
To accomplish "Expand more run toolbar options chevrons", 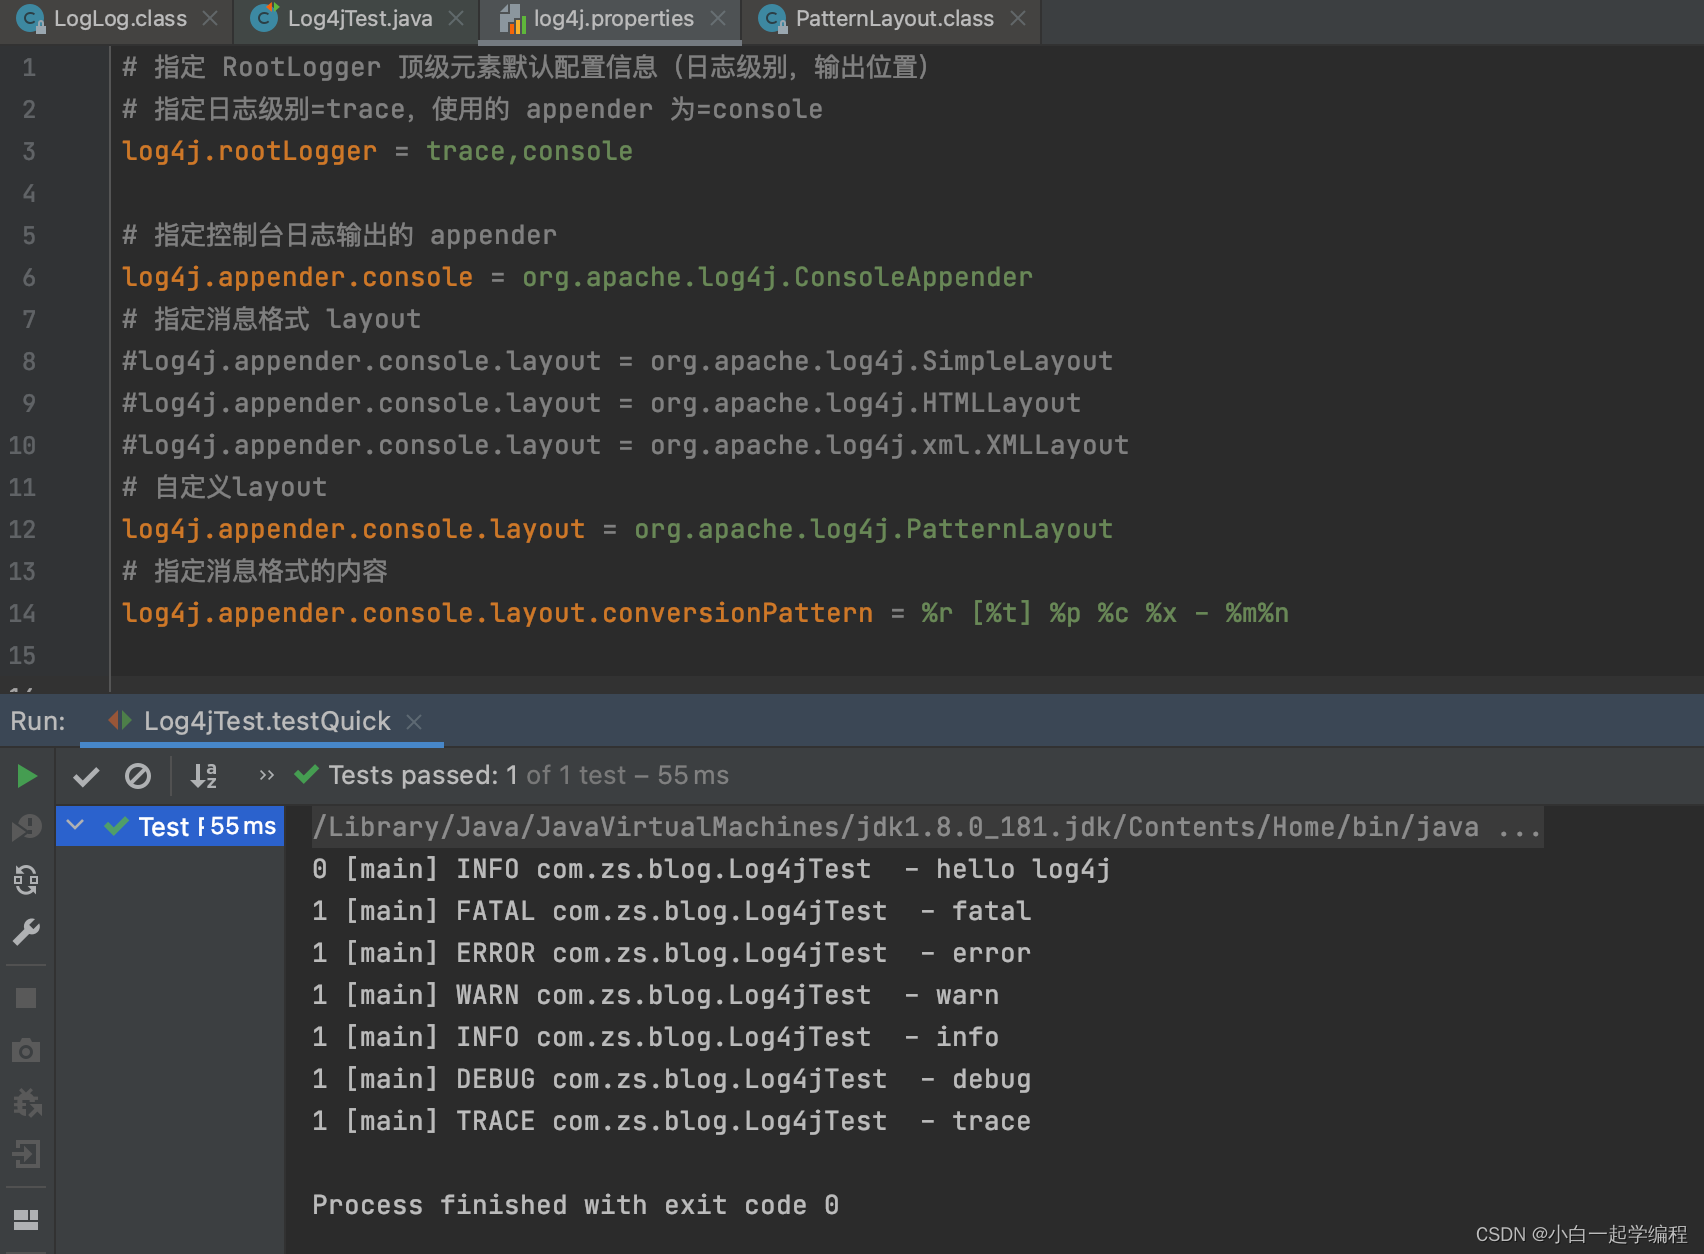I will [266, 775].
